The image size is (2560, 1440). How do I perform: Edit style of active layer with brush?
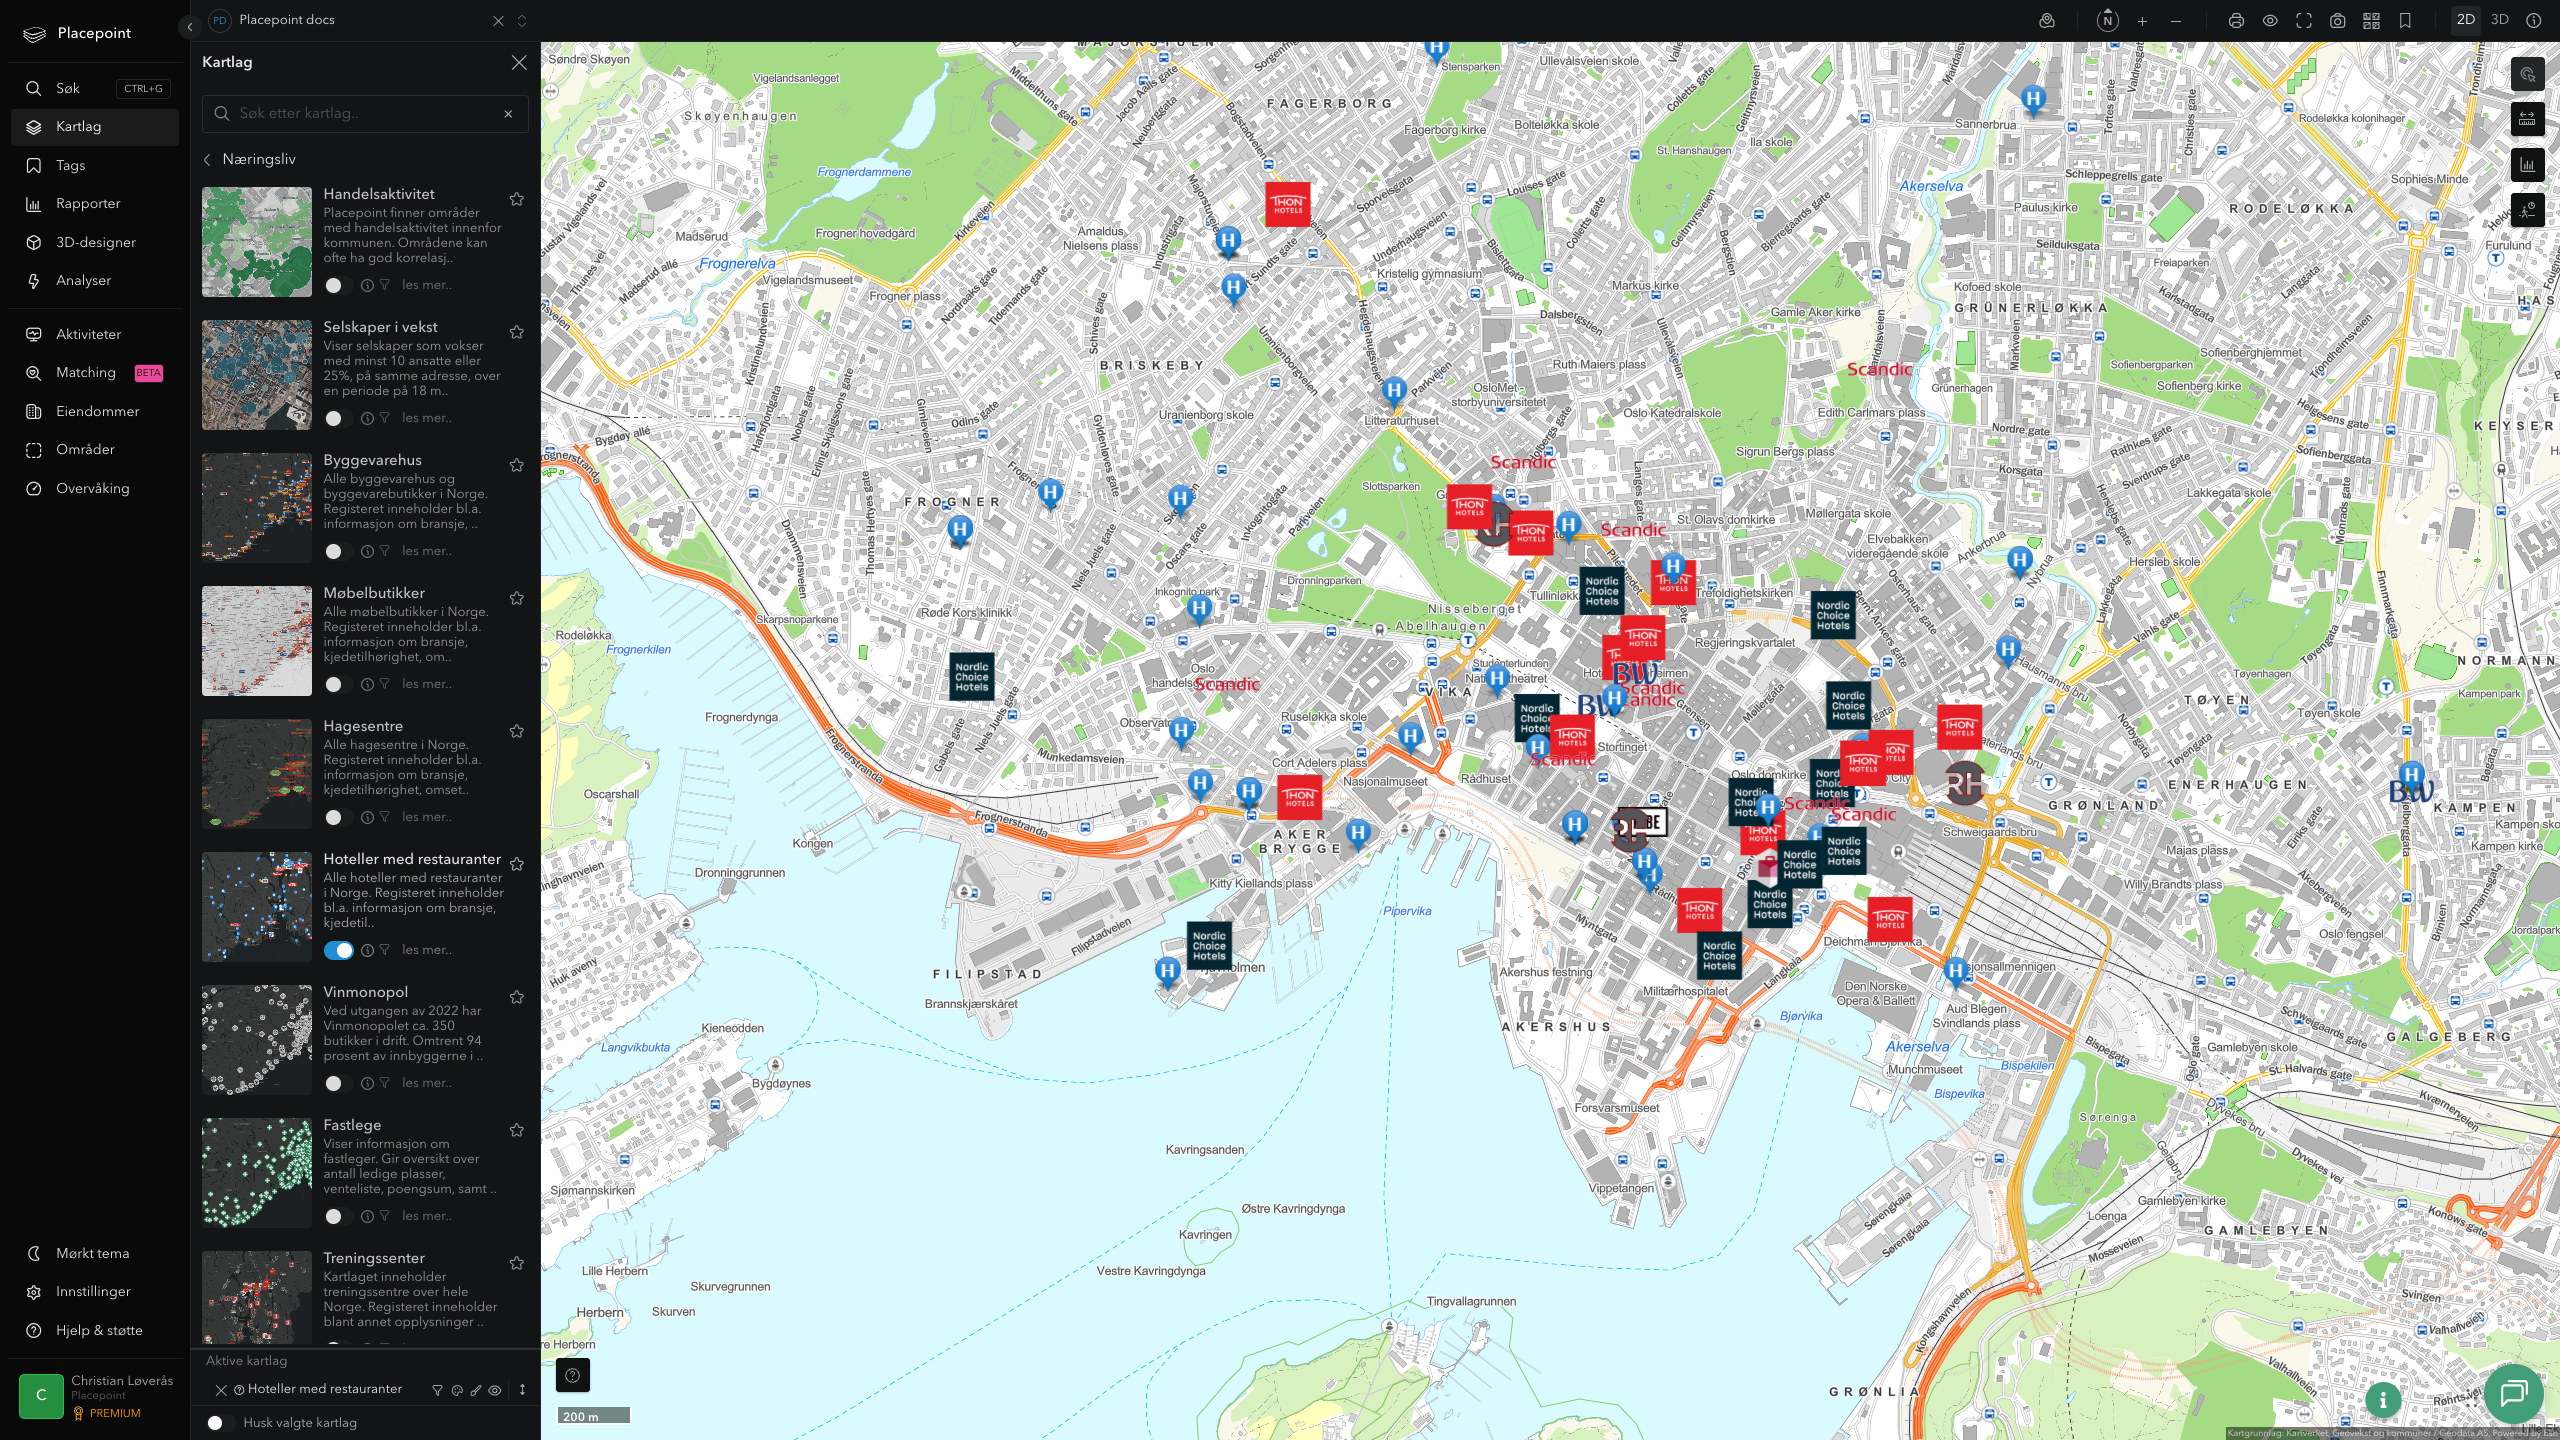tap(476, 1390)
